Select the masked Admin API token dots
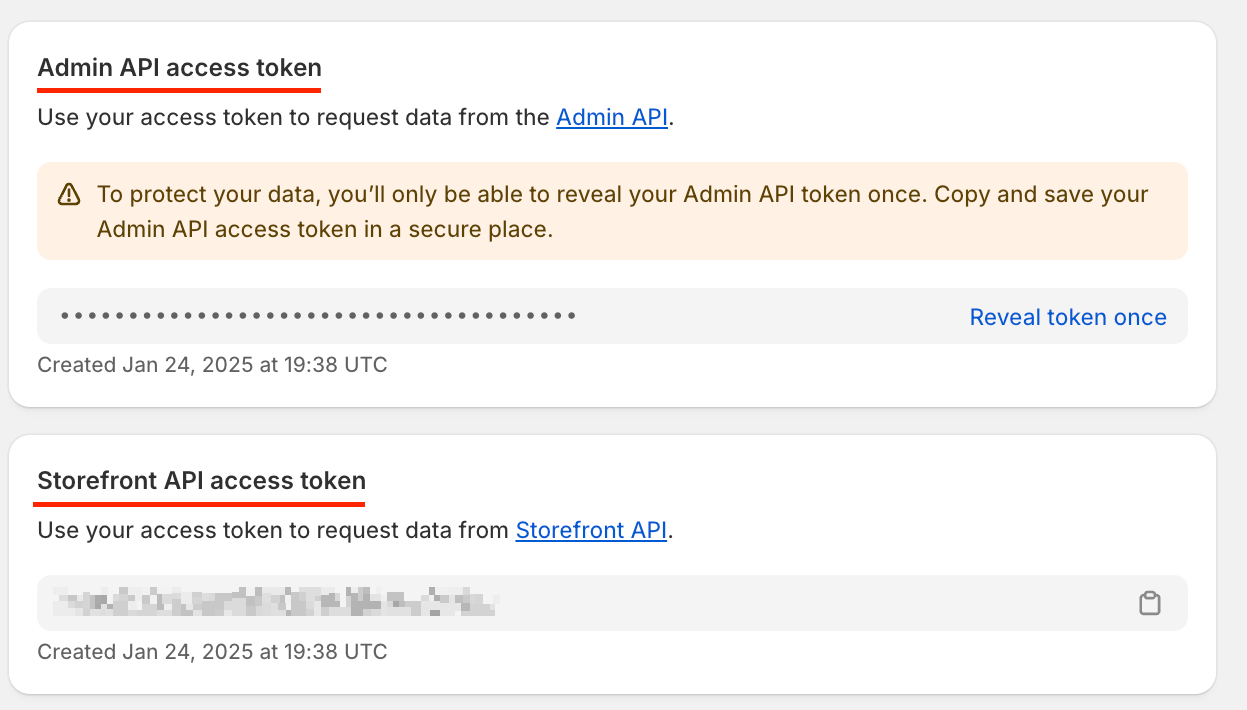1247x710 pixels. point(318,316)
